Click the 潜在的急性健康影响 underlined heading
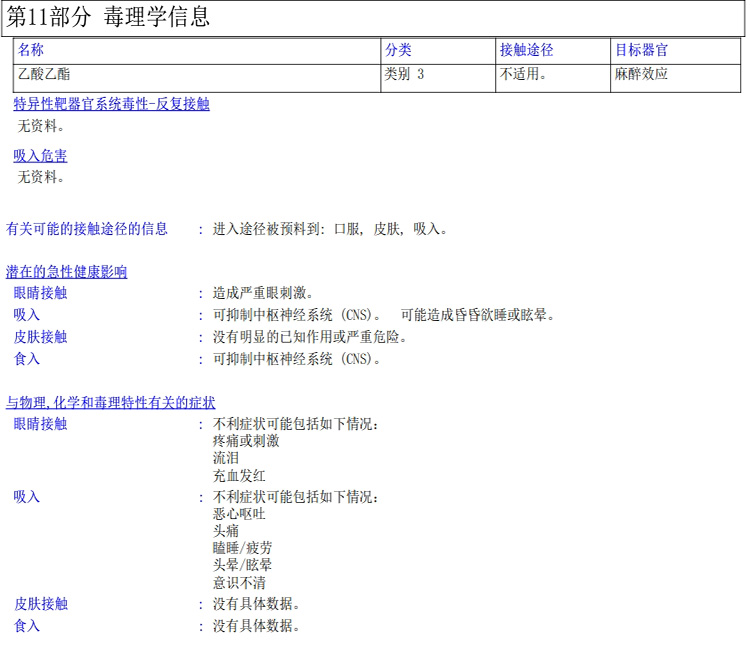This screenshot has width=750, height=646. tap(66, 272)
